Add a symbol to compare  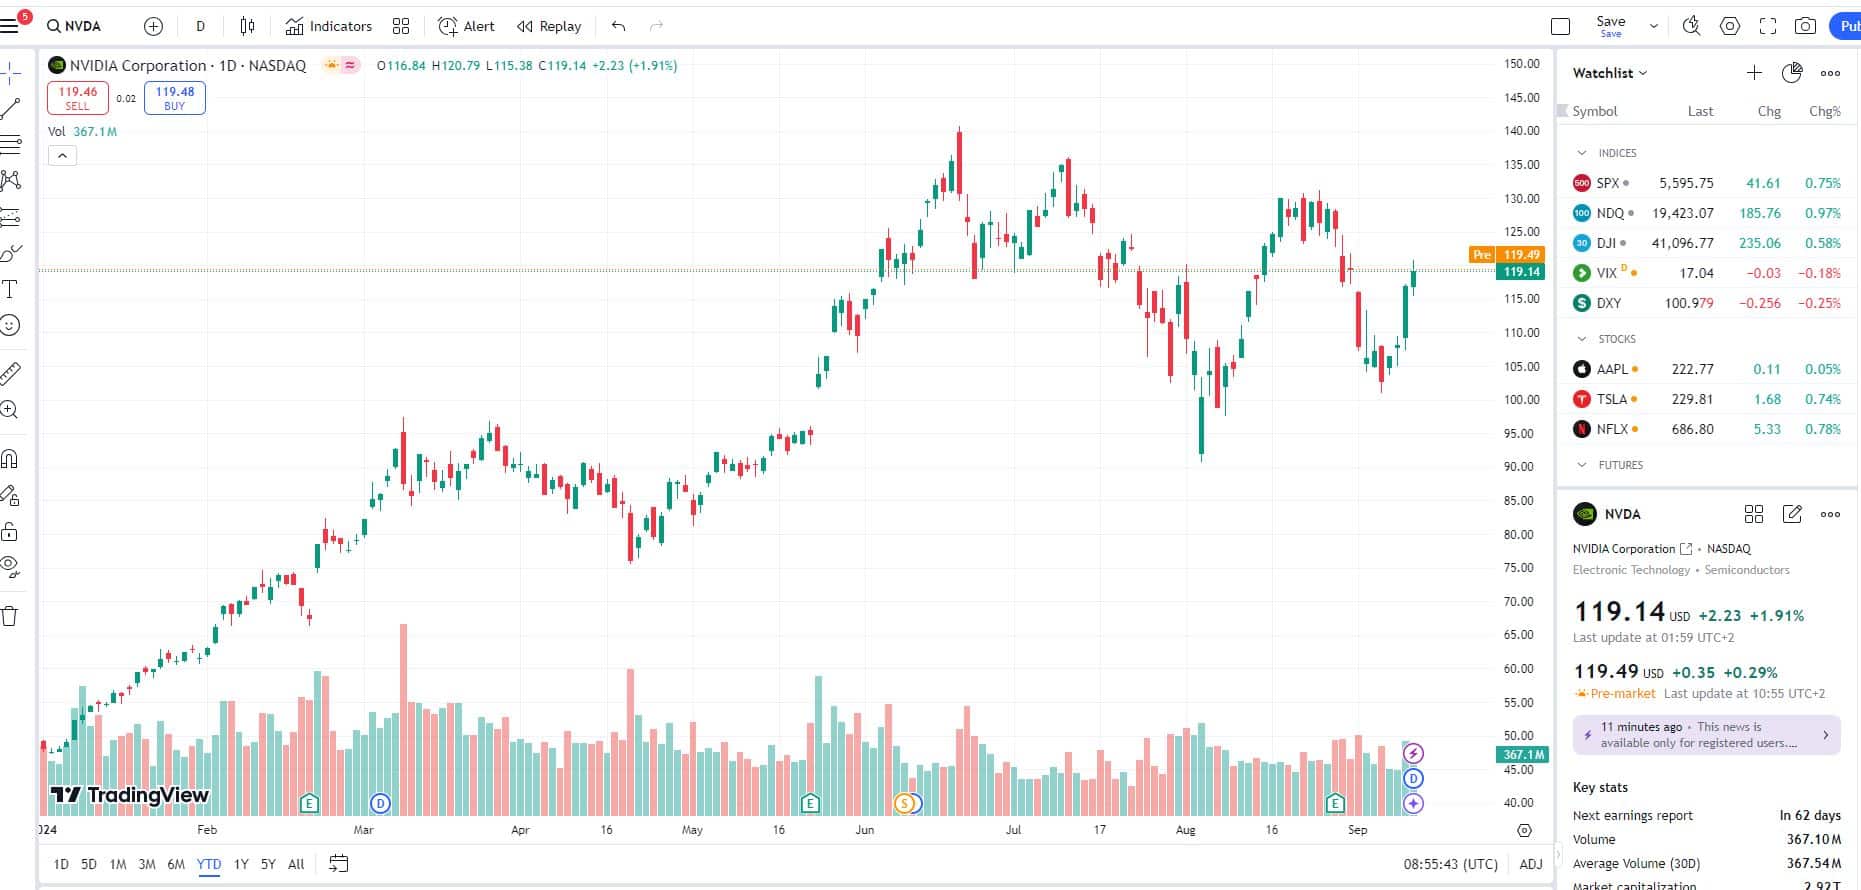point(153,26)
